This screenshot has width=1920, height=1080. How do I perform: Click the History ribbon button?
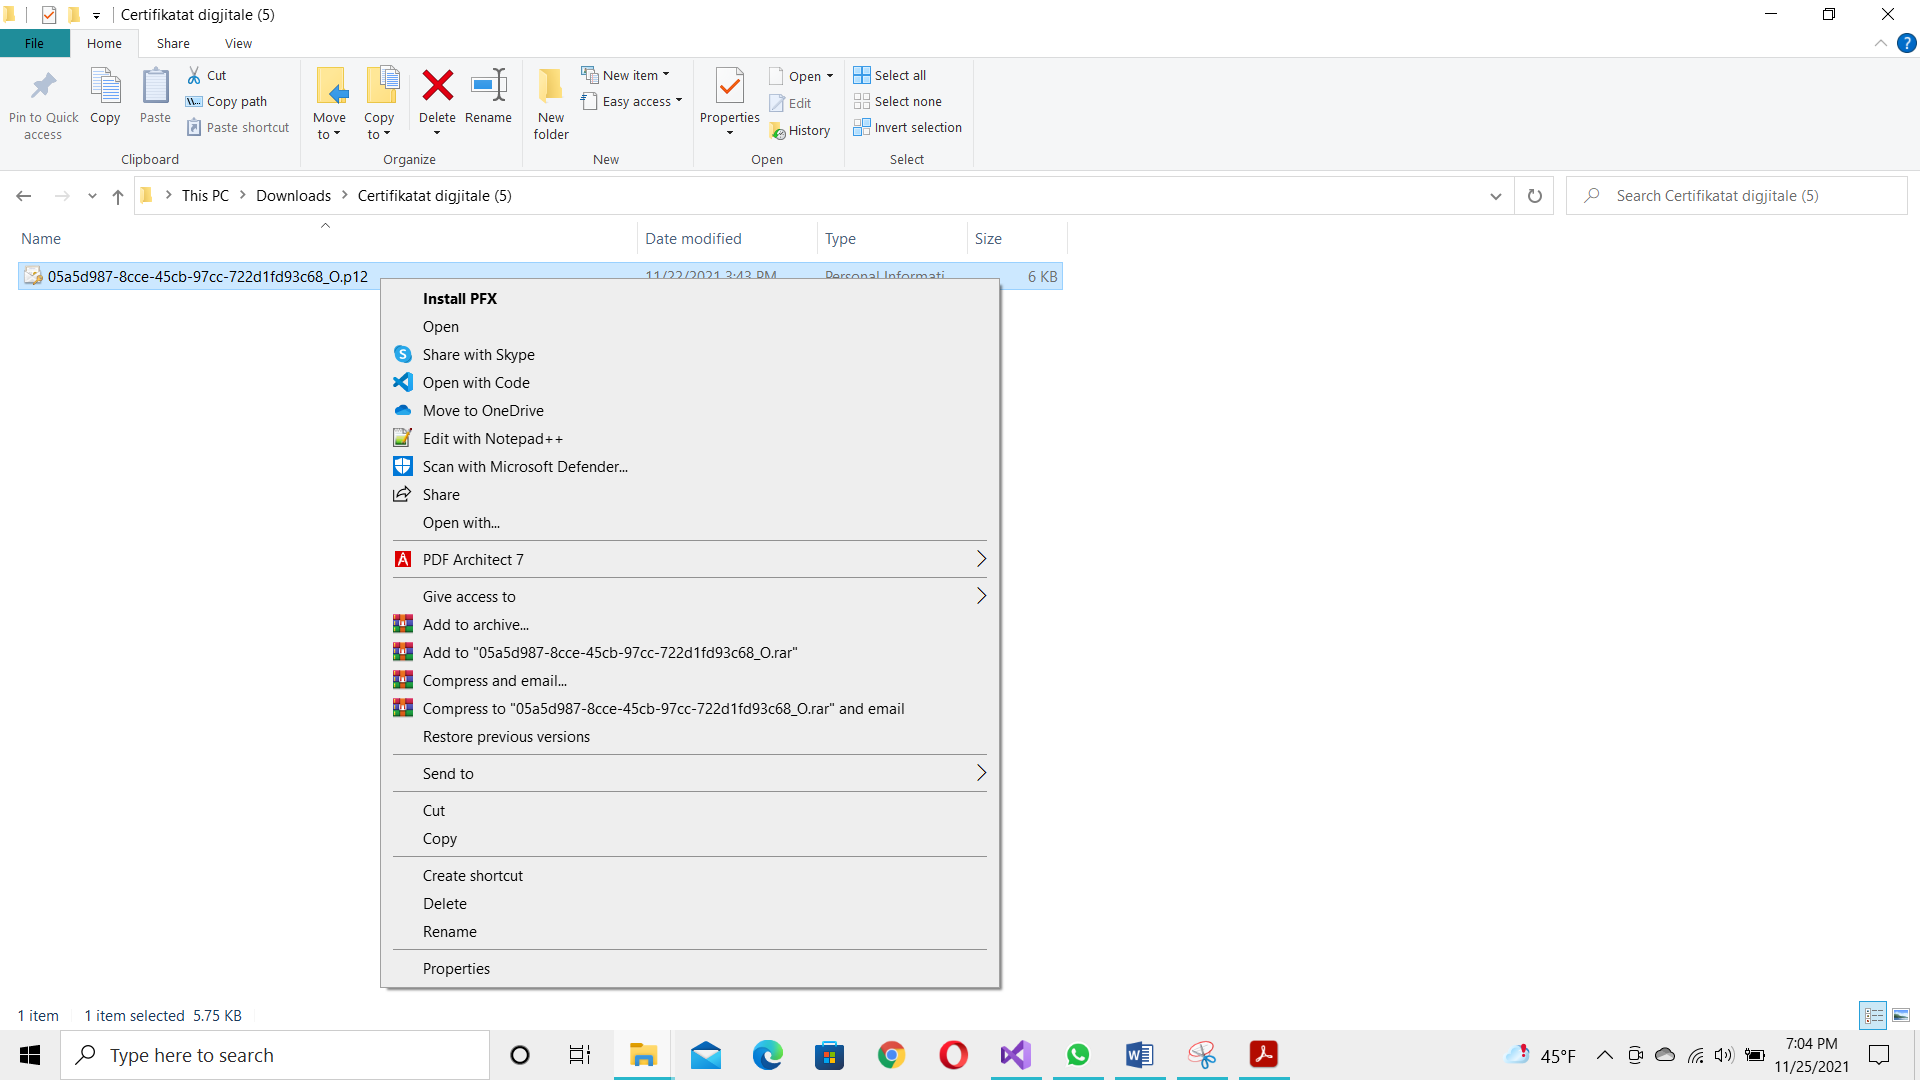click(x=800, y=131)
